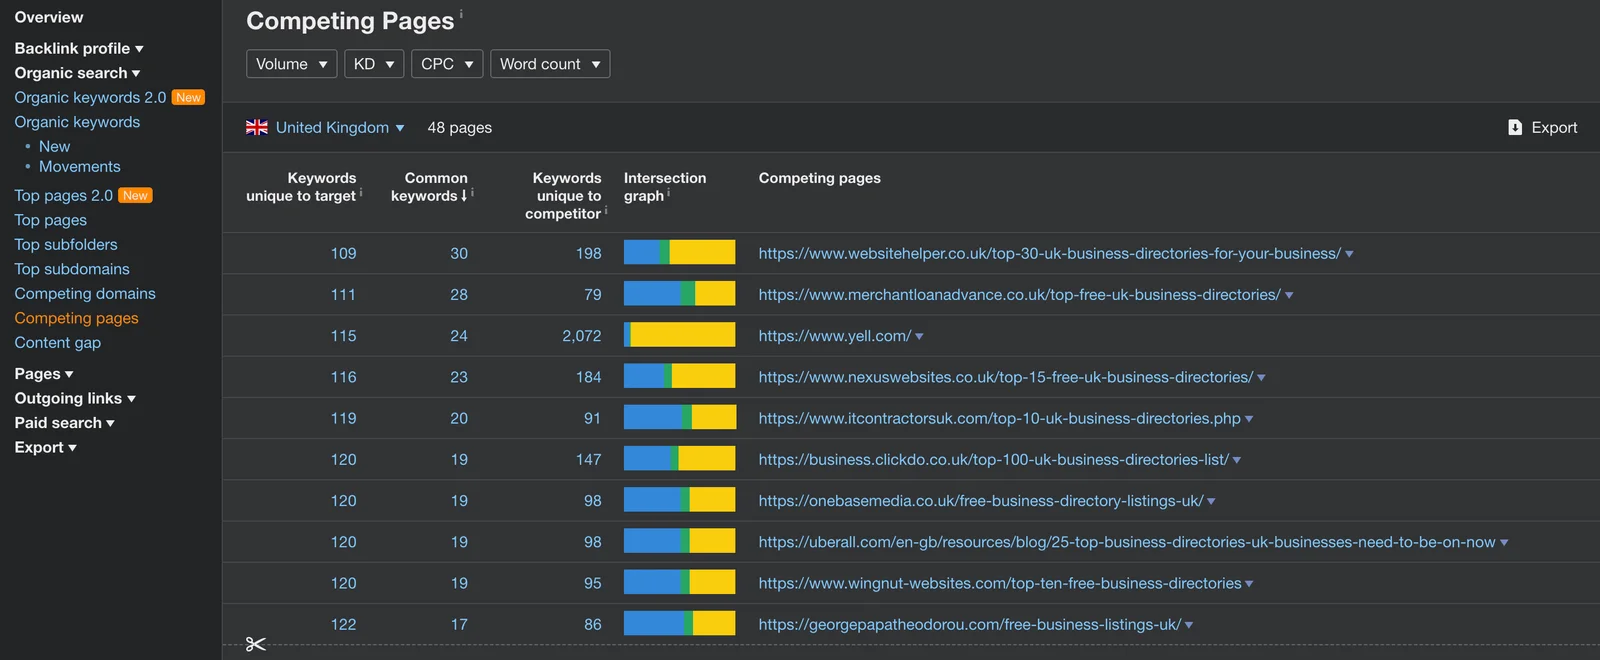This screenshot has height=660, width=1600.
Task: Open Organic keywords 2.0 report
Action: [x=90, y=97]
